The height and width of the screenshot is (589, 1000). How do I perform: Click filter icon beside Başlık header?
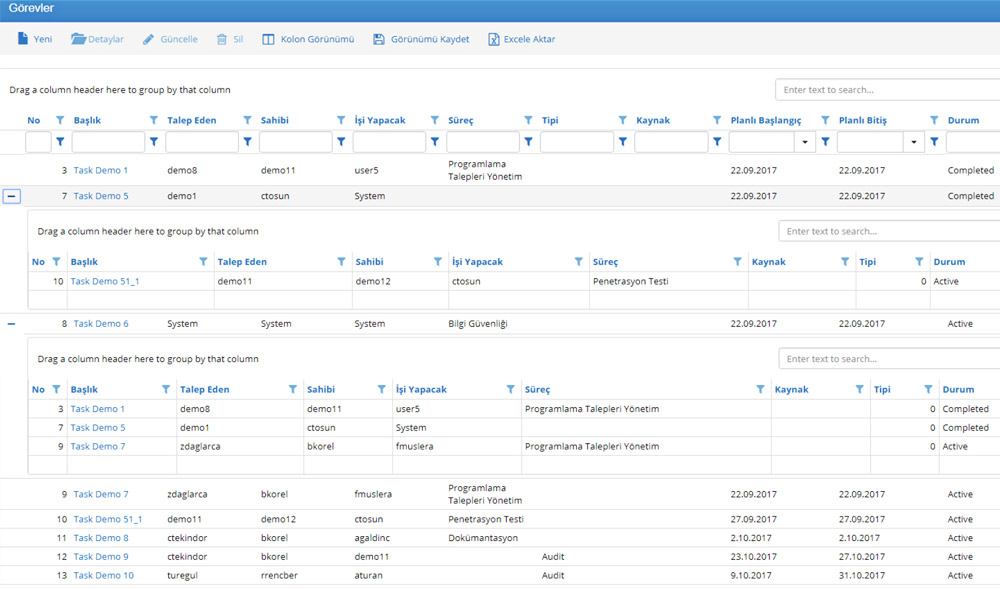tap(153, 120)
